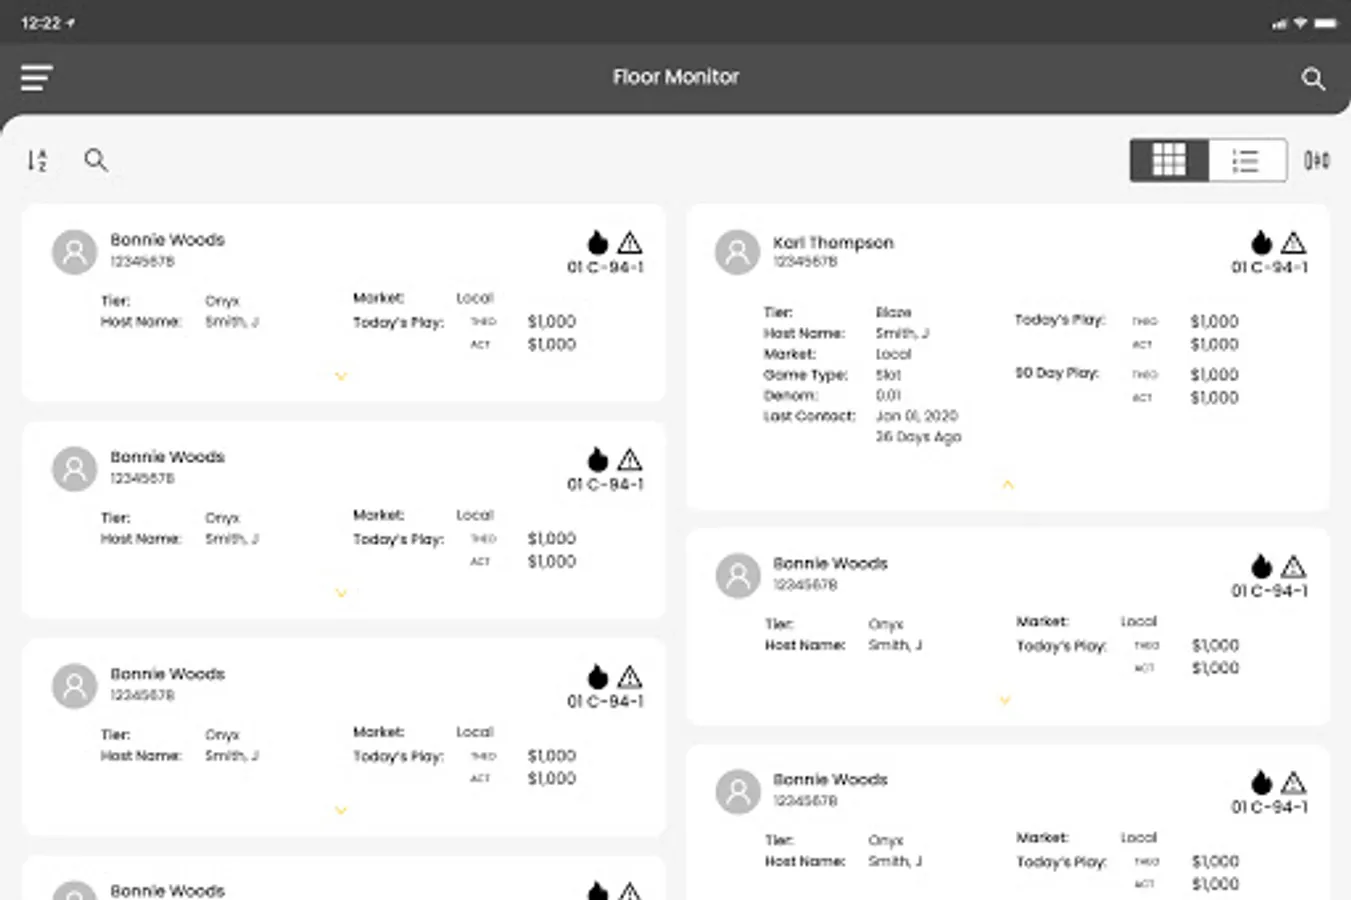The image size is (1351, 900).
Task: Switch to grid card view
Action: click(x=1169, y=160)
